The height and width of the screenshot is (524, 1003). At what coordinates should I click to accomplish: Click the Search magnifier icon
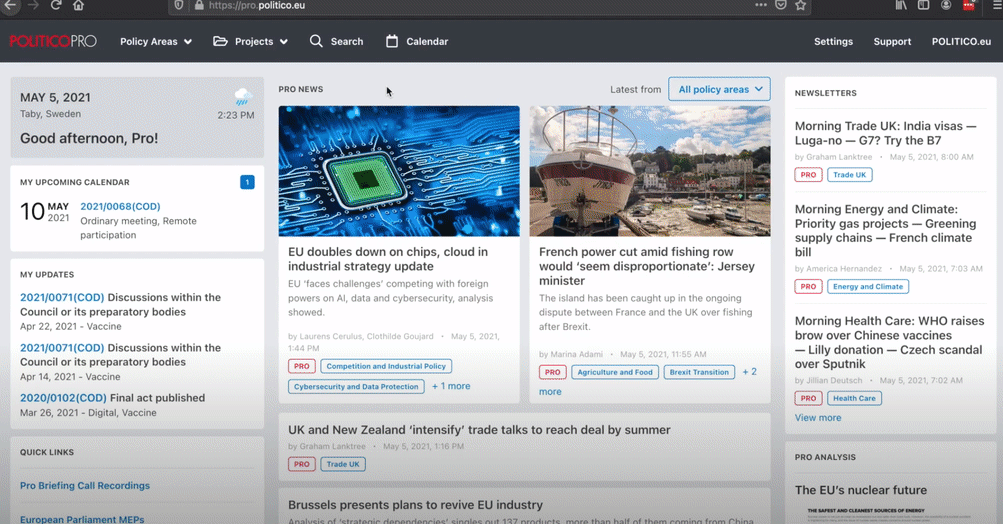pyautogui.click(x=316, y=41)
